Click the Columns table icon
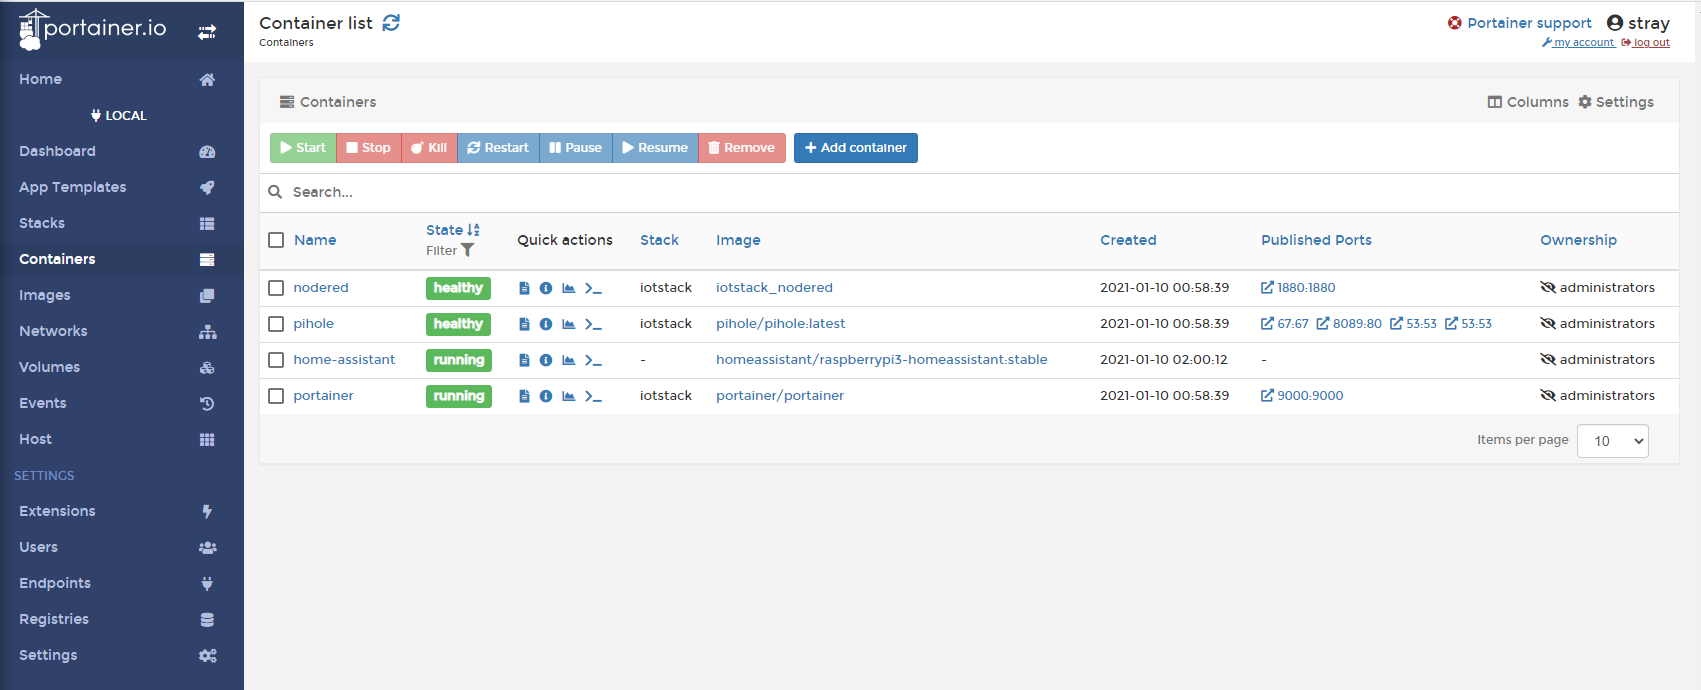 coord(1495,102)
